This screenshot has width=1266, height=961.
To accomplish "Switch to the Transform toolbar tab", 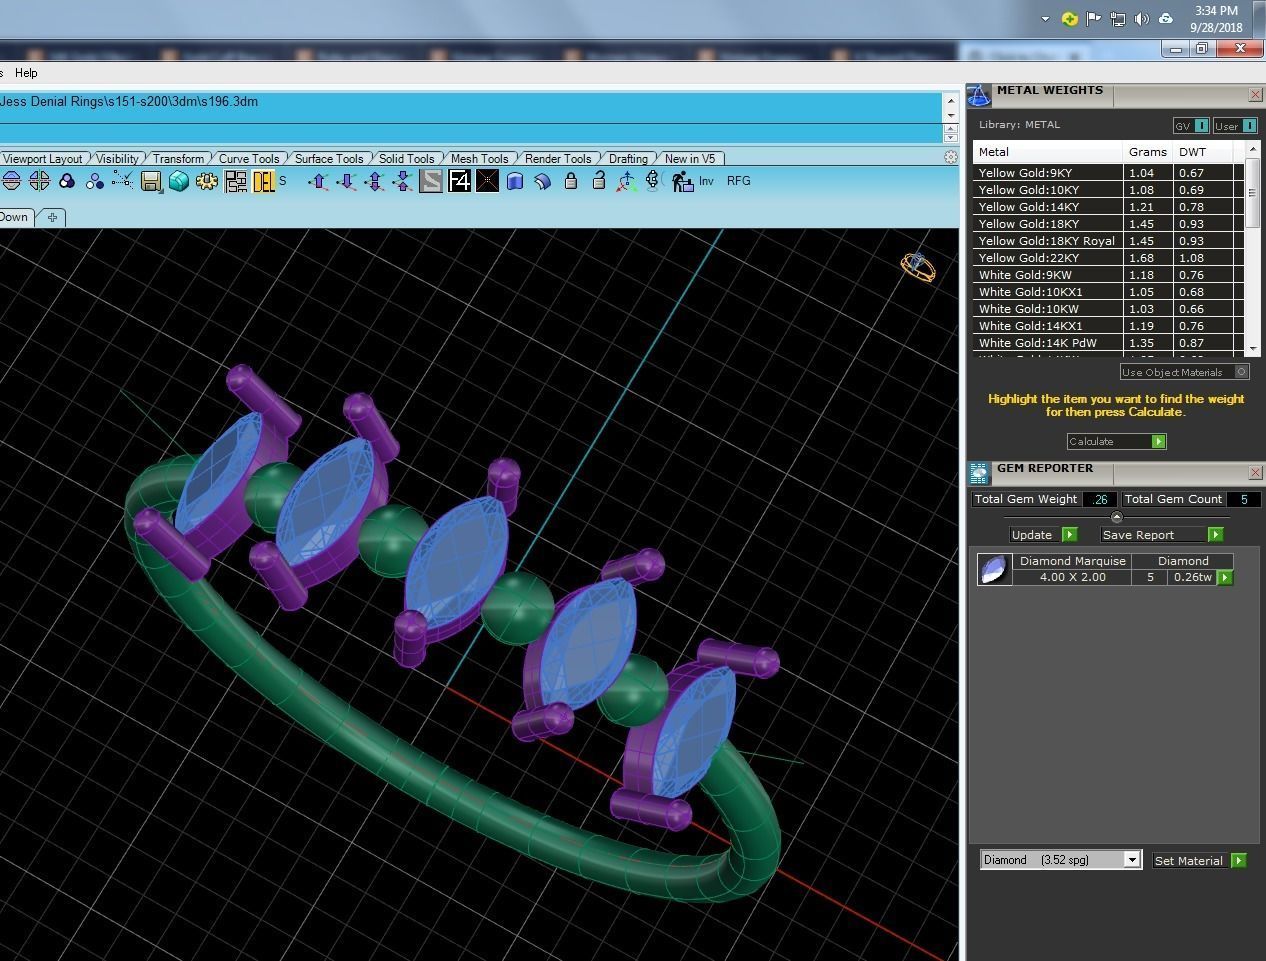I will [178, 158].
